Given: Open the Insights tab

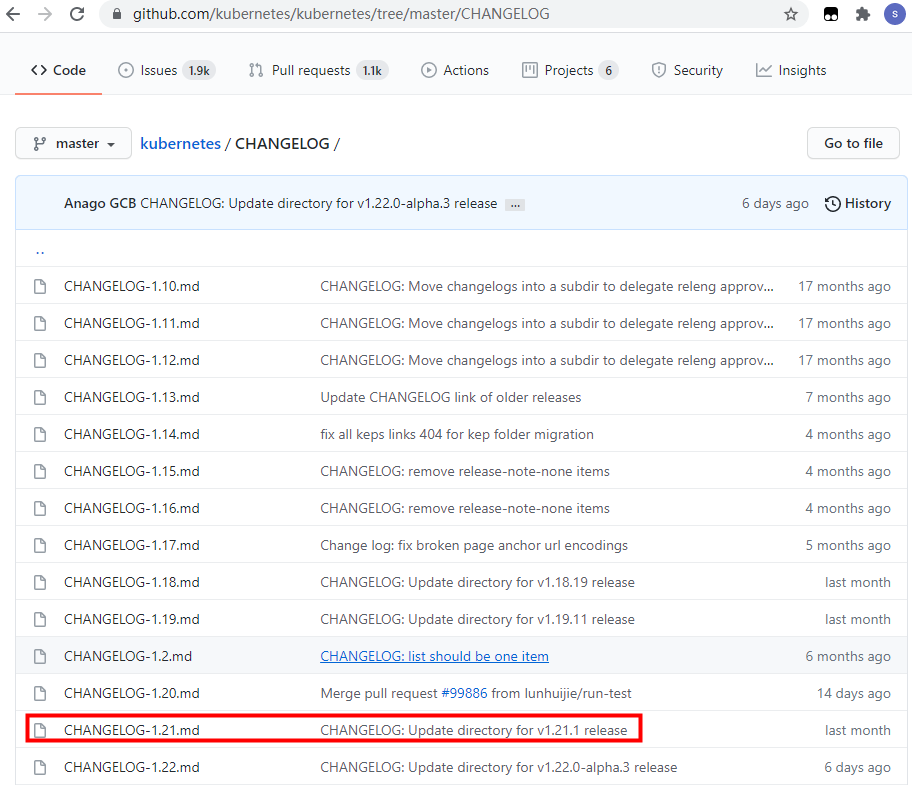Looking at the screenshot, I should click(x=791, y=71).
